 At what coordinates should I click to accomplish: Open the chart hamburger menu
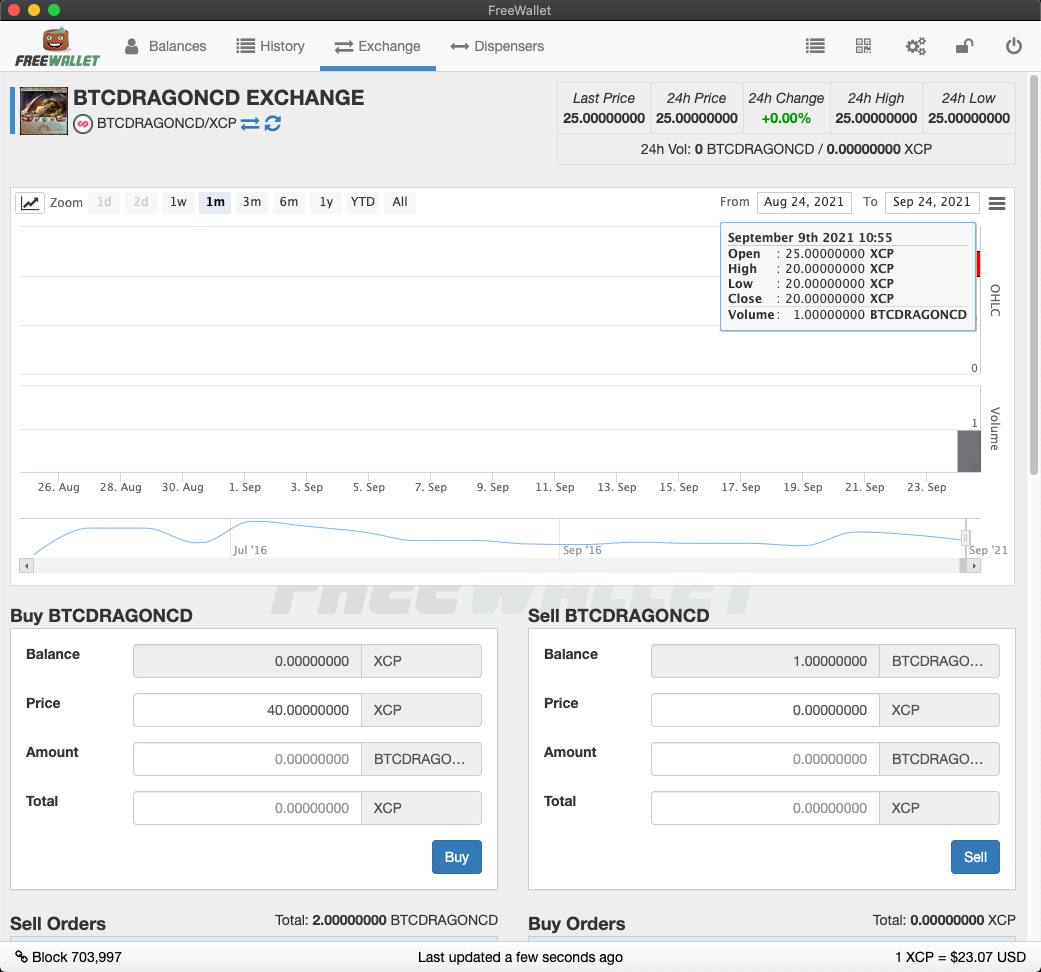[997, 203]
